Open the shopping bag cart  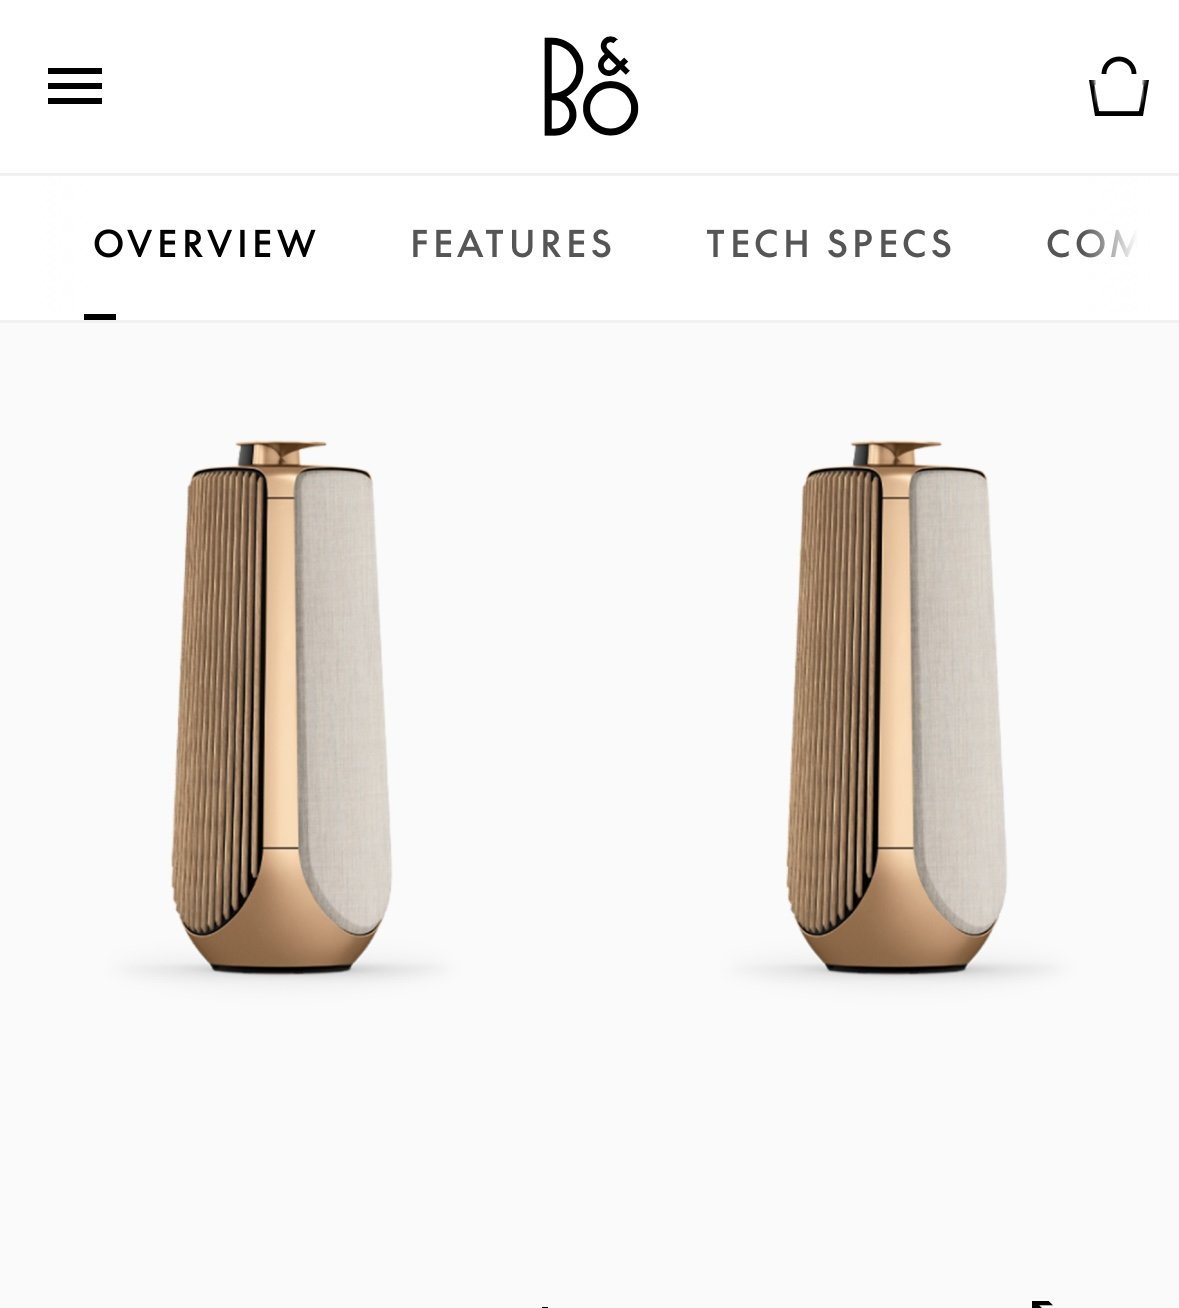pyautogui.click(x=1118, y=87)
